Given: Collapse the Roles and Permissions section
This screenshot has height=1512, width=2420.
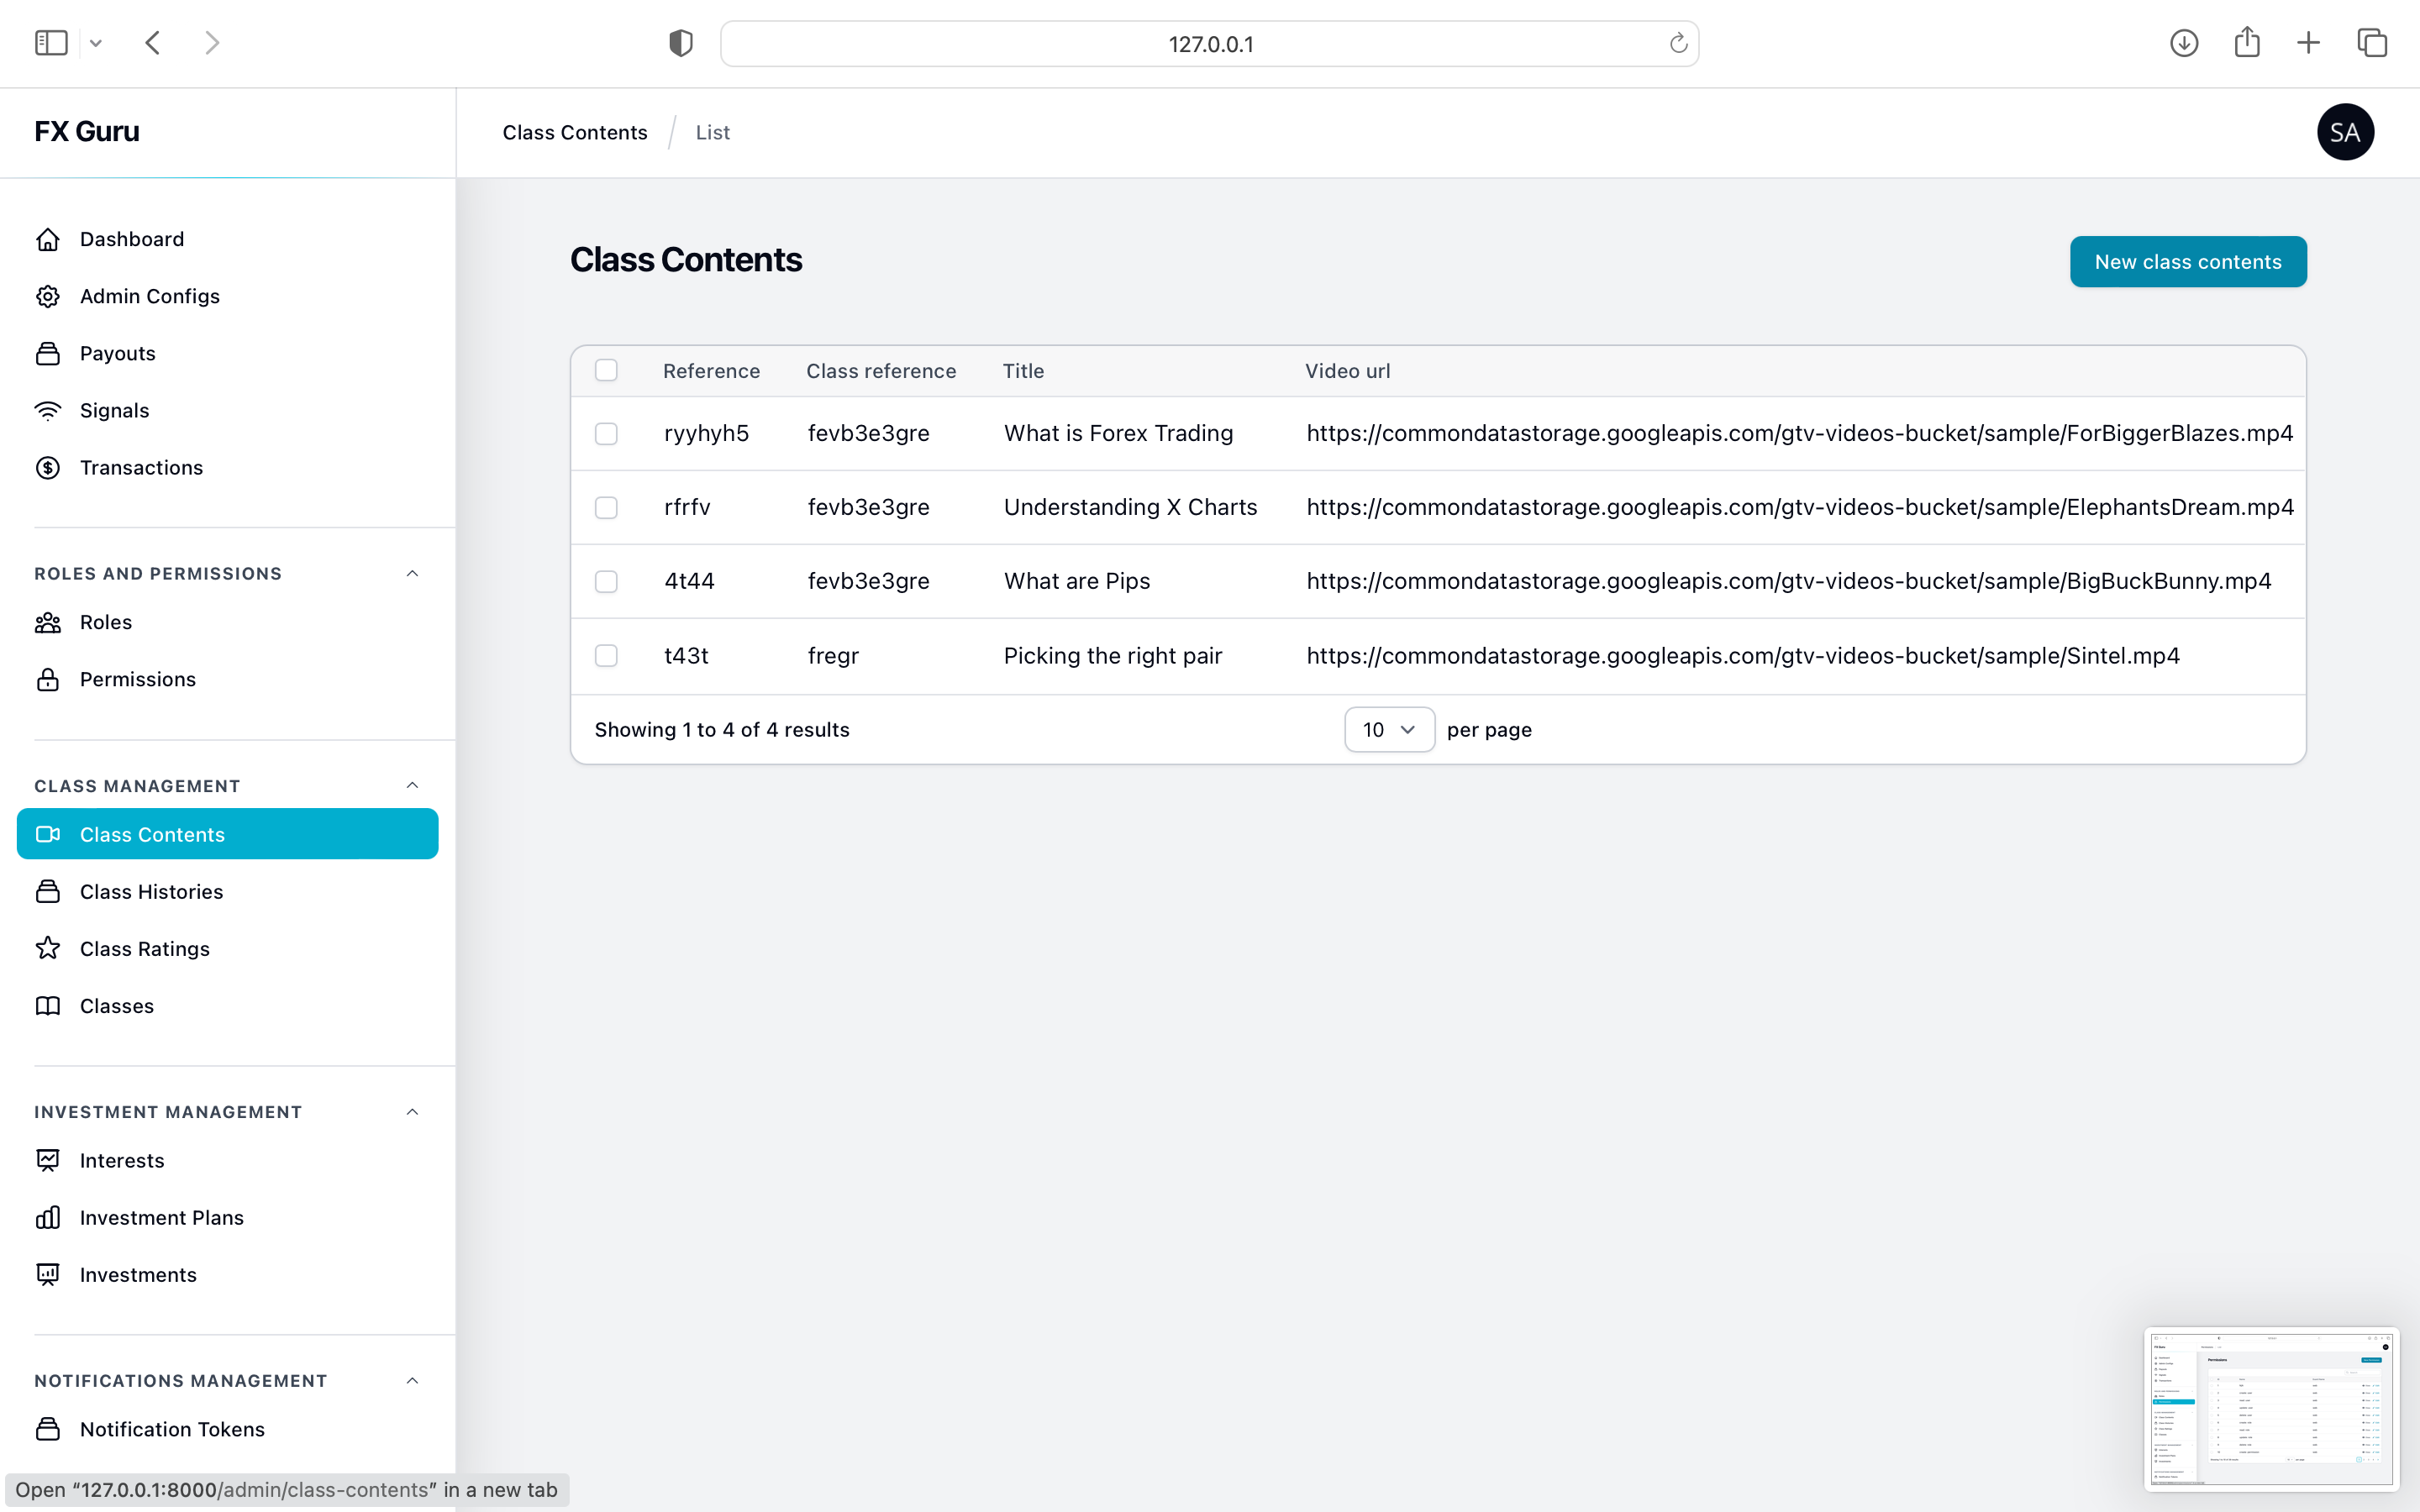Looking at the screenshot, I should click(412, 573).
